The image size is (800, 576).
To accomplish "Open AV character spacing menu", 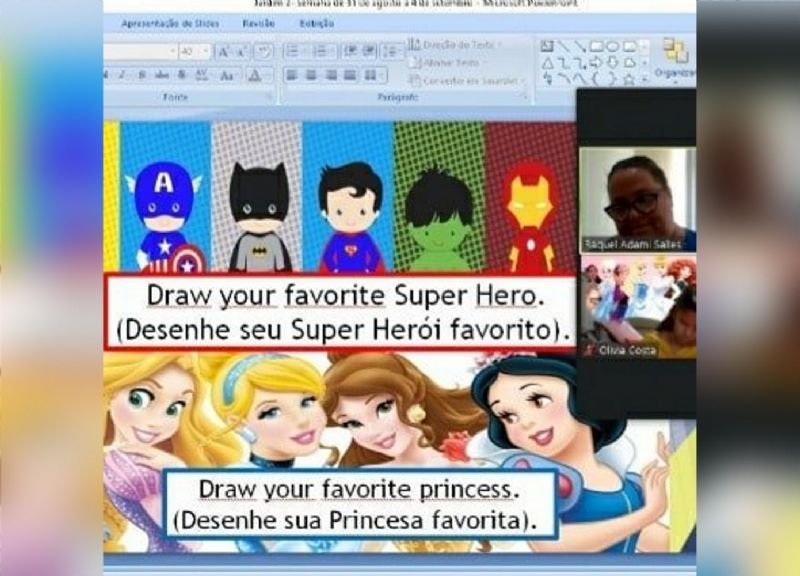I will (203, 75).
